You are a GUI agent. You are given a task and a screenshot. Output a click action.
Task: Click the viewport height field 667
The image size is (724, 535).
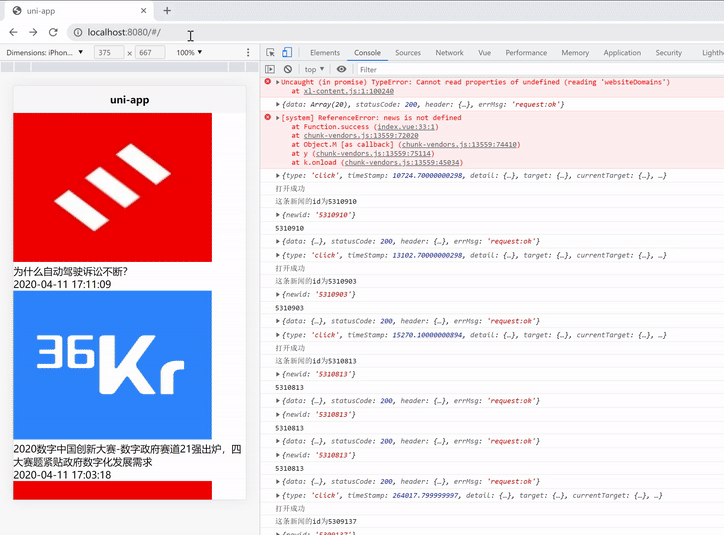coord(150,53)
